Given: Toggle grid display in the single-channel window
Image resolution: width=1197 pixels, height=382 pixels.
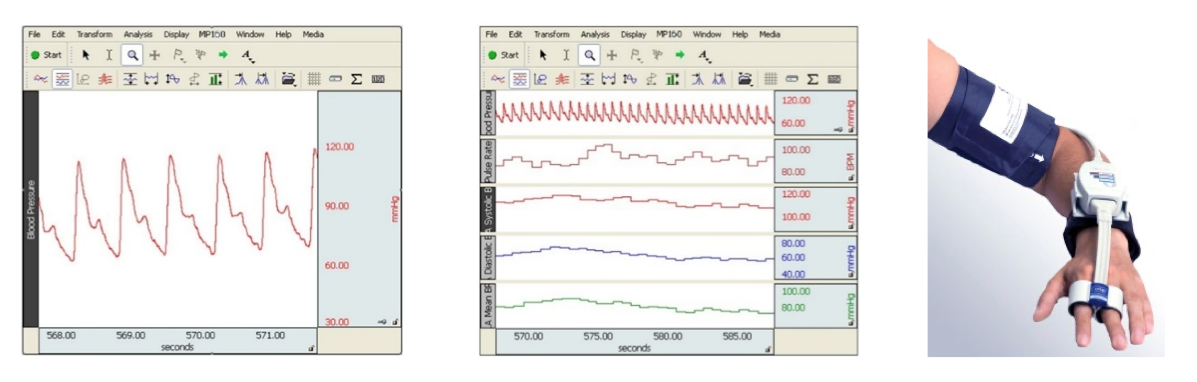Looking at the screenshot, I should (x=314, y=79).
